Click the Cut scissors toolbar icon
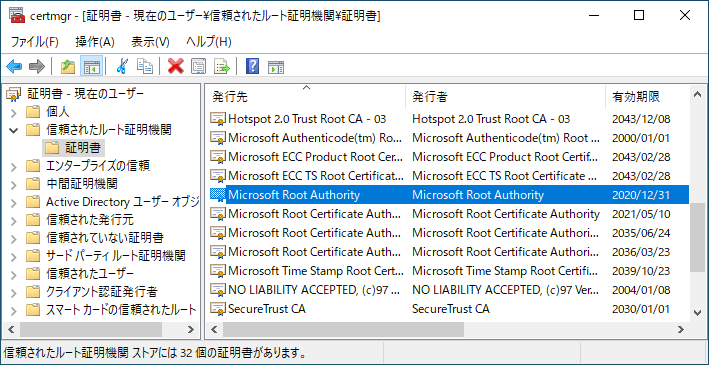Viewport: 709px width, 365px height. pyautogui.click(x=121, y=67)
